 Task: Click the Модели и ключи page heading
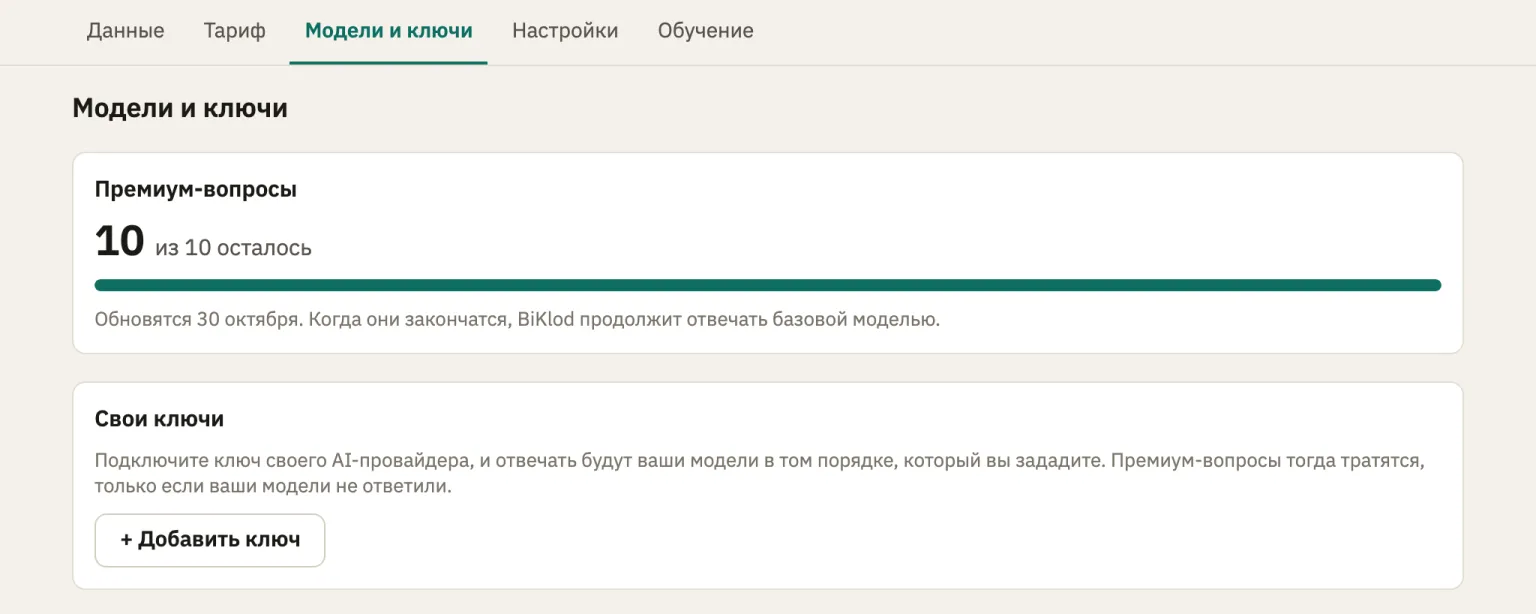[x=180, y=108]
